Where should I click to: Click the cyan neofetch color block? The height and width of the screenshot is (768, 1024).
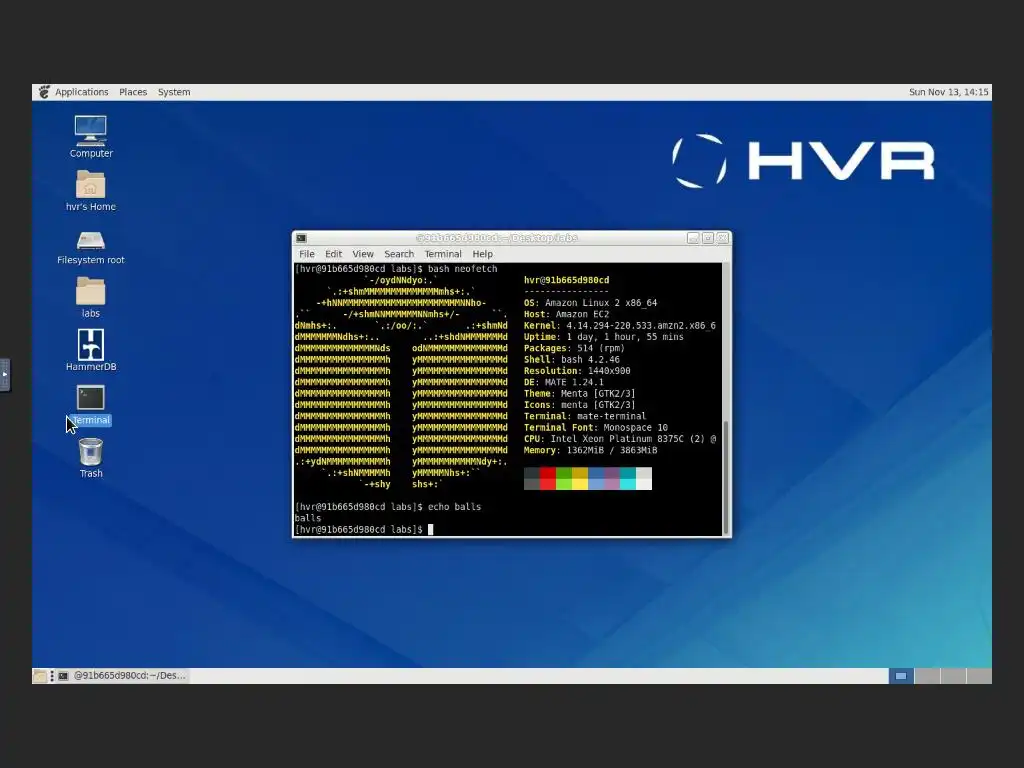(x=628, y=478)
